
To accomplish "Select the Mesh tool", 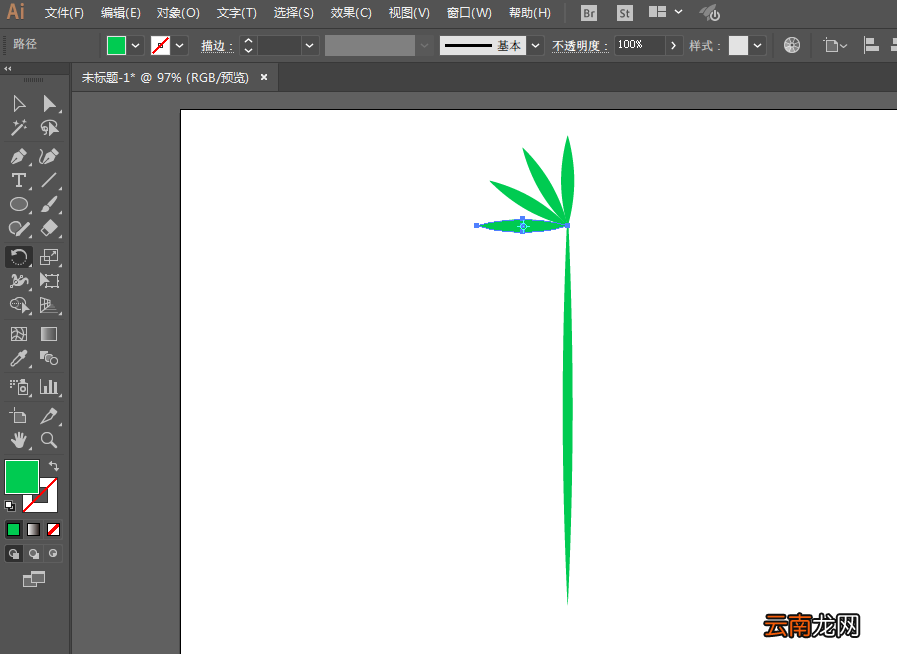I will tap(19, 334).
